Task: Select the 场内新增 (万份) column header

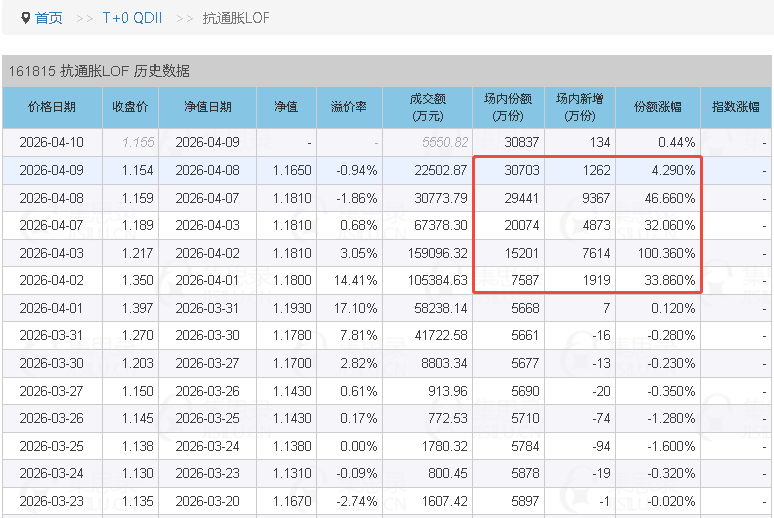Action: point(580,107)
